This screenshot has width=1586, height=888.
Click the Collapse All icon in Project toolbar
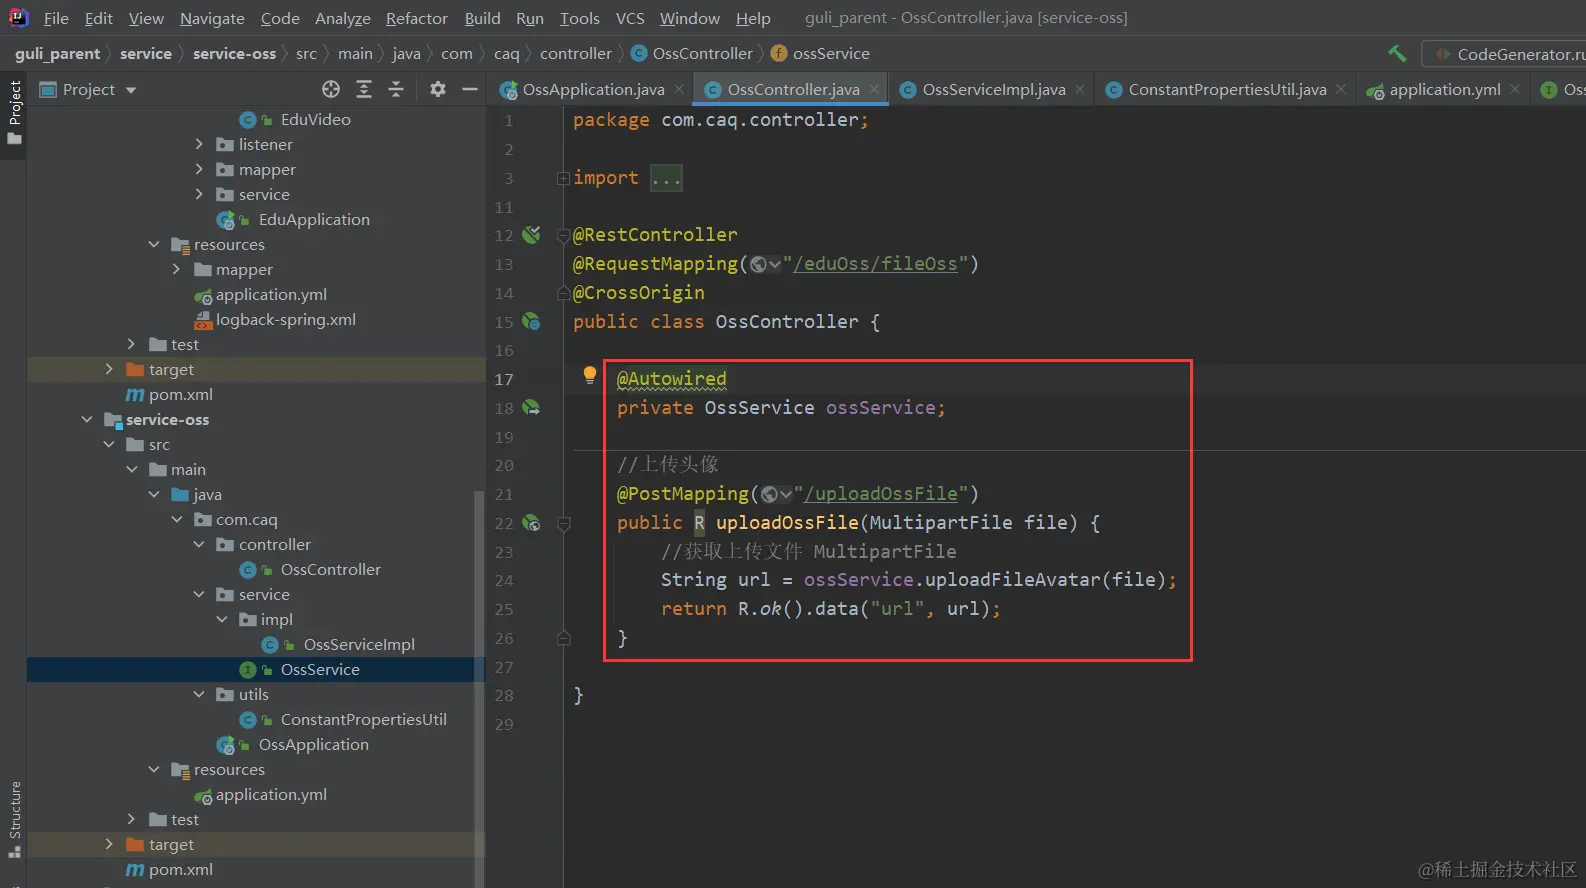pos(396,89)
